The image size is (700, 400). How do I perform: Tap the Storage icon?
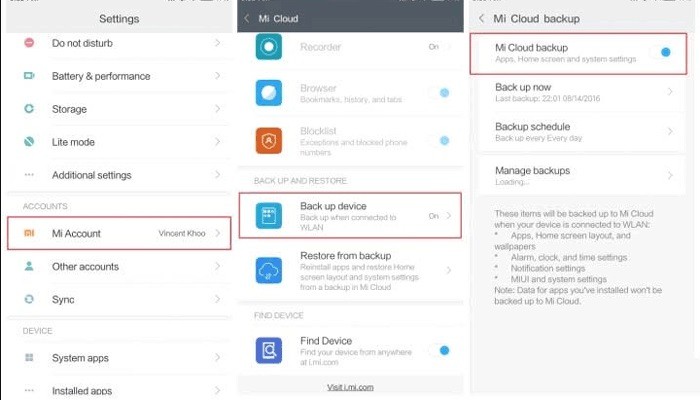tap(29, 109)
